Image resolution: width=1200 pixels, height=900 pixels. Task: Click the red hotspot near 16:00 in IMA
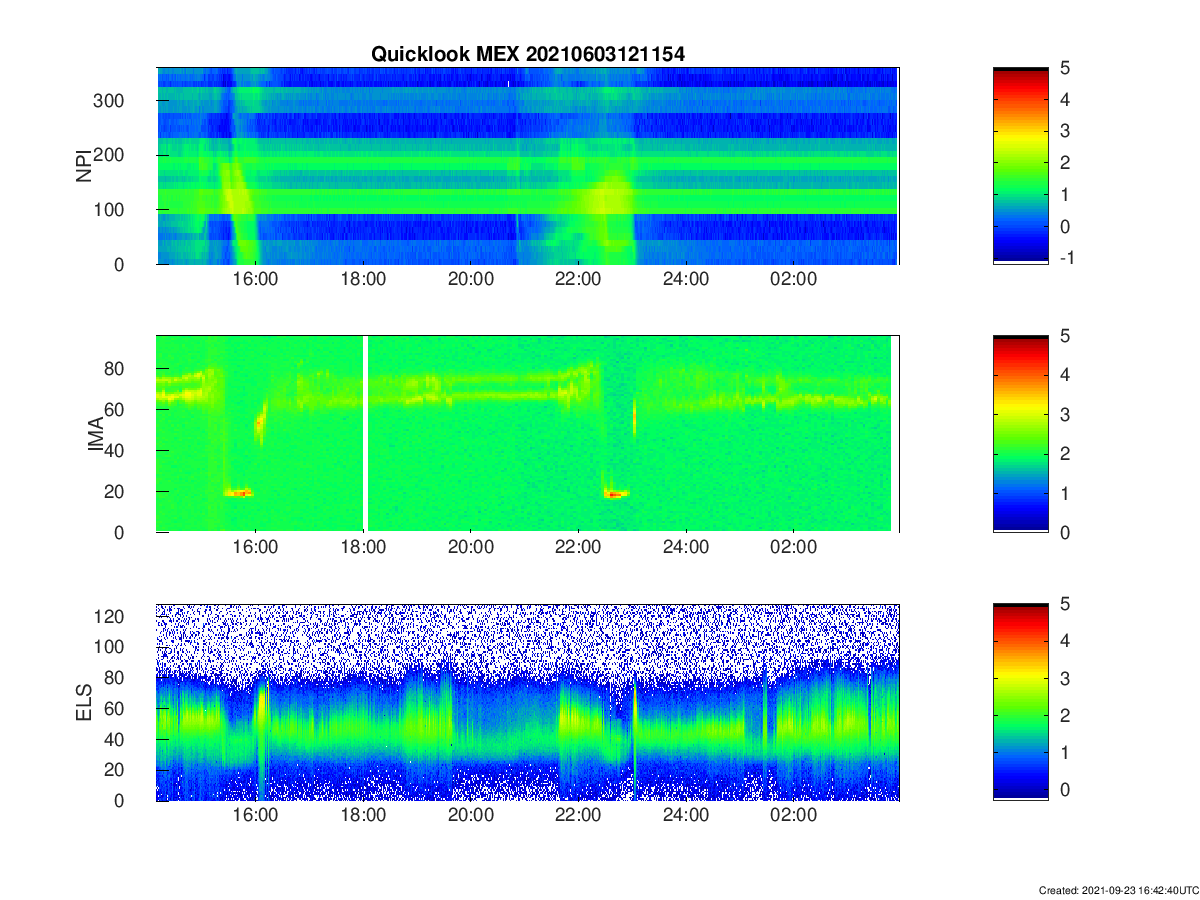tap(238, 492)
